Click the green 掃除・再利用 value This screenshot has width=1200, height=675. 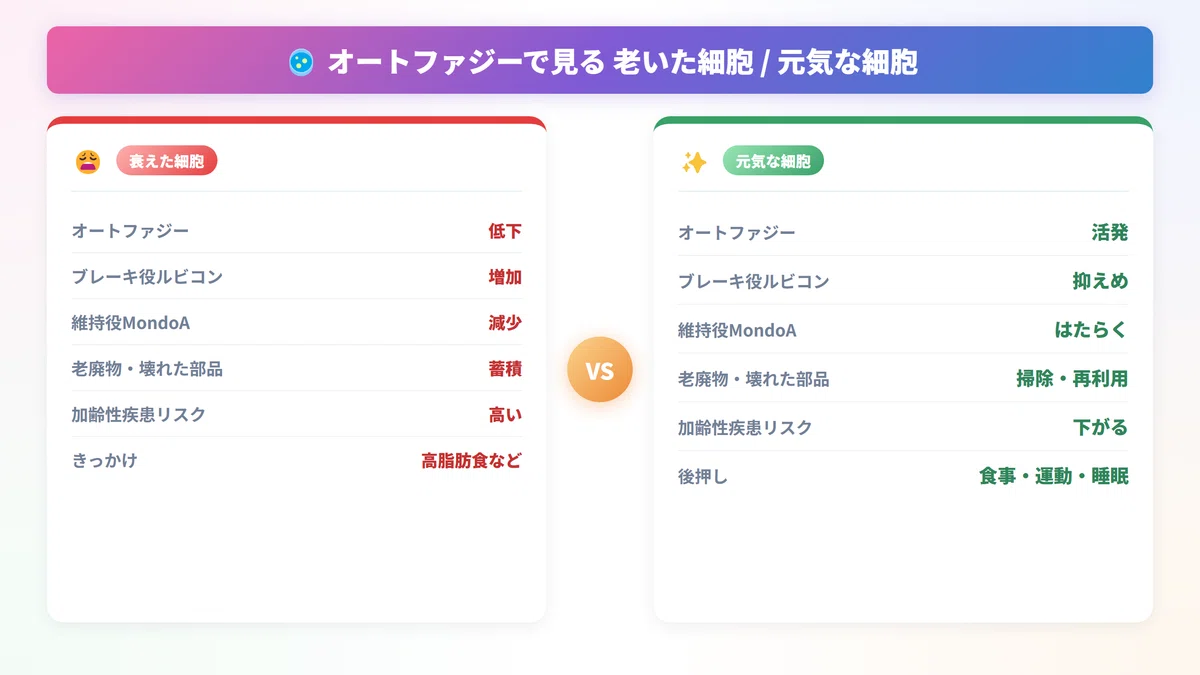(1072, 379)
